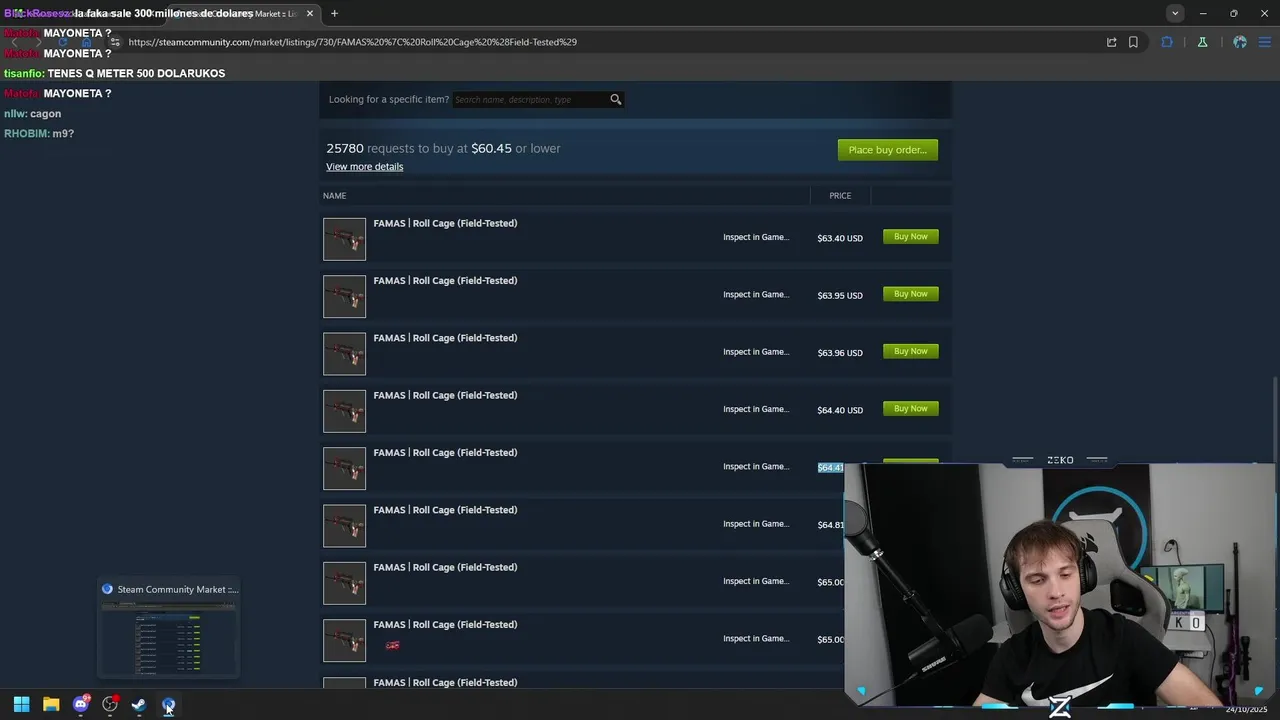The image size is (1280, 720).
Task: Click the search magnifier icon next to item search
Action: (x=616, y=99)
